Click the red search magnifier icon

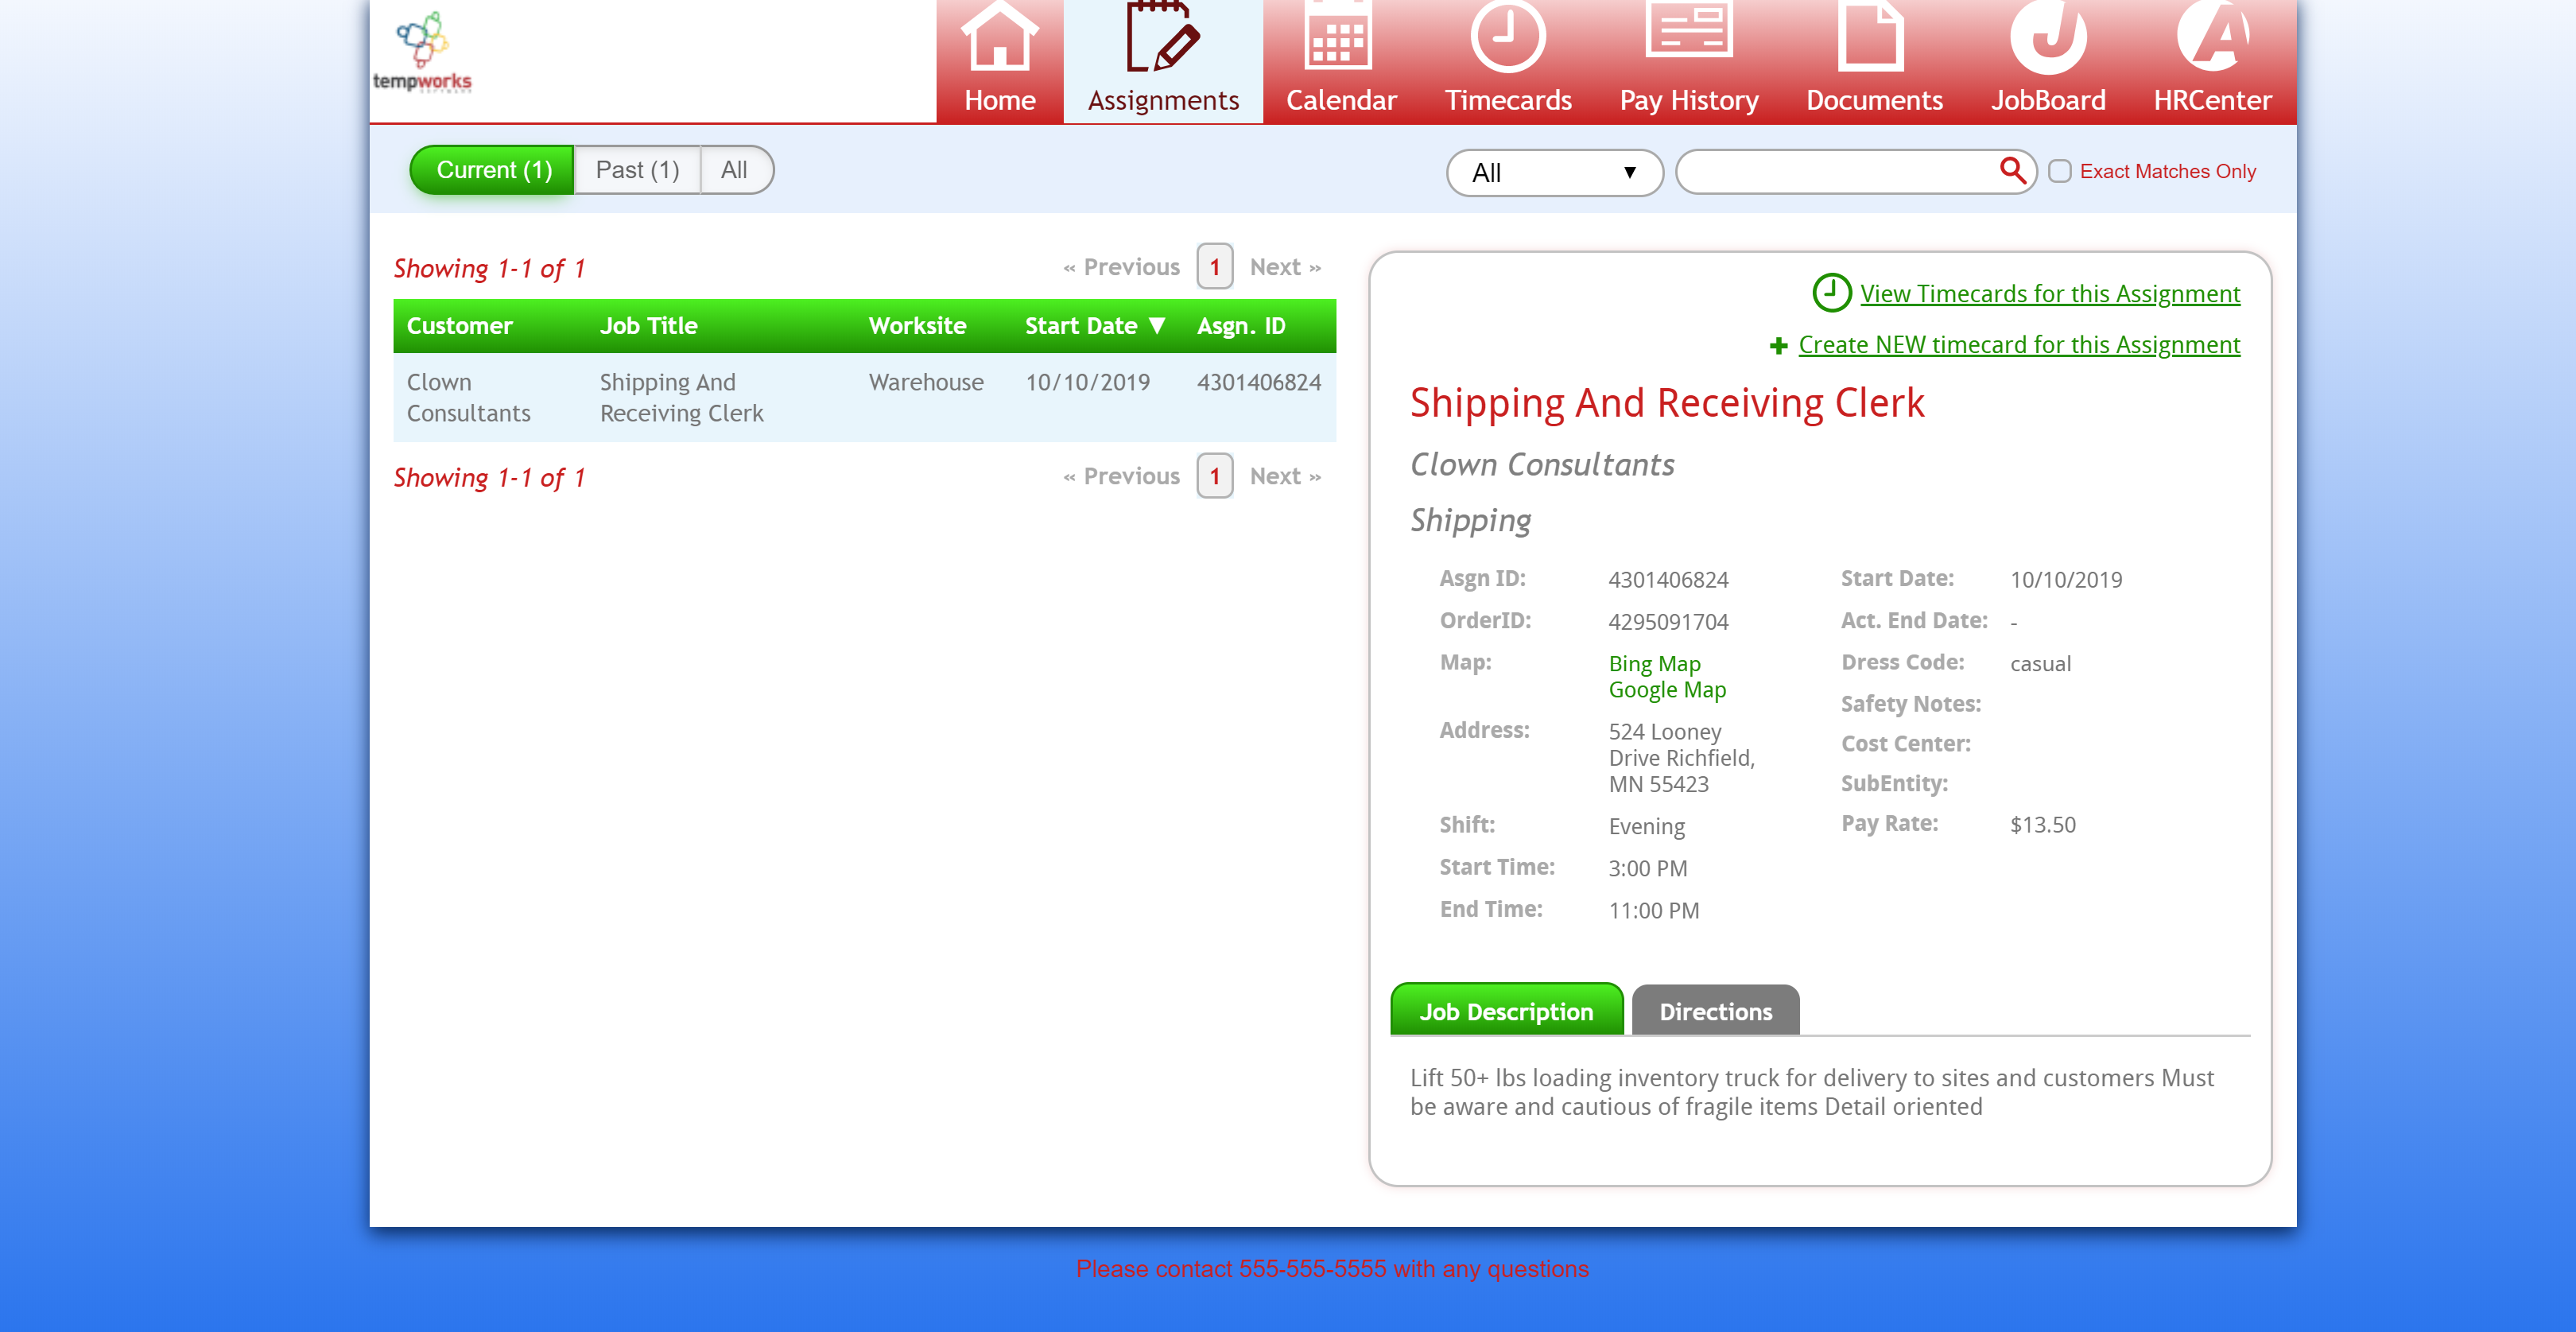pos(2012,171)
